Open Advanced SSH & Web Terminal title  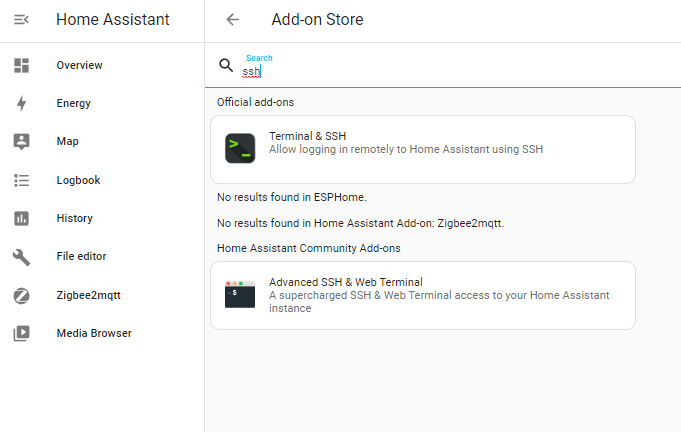345,282
